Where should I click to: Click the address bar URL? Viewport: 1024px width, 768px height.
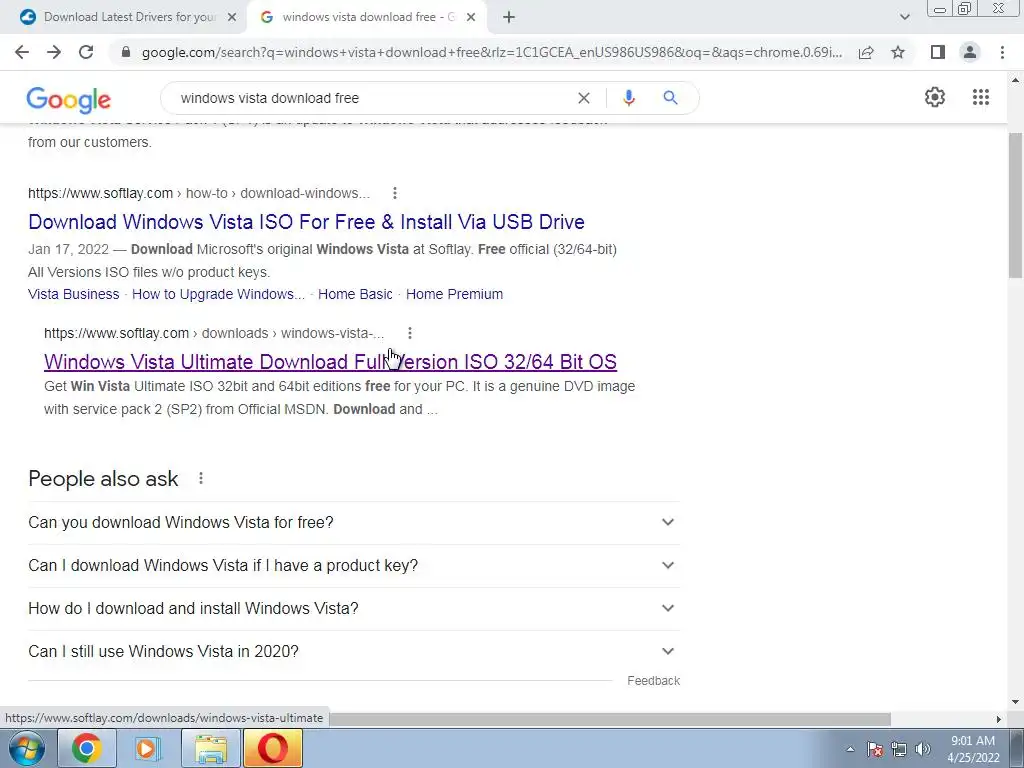[492, 52]
